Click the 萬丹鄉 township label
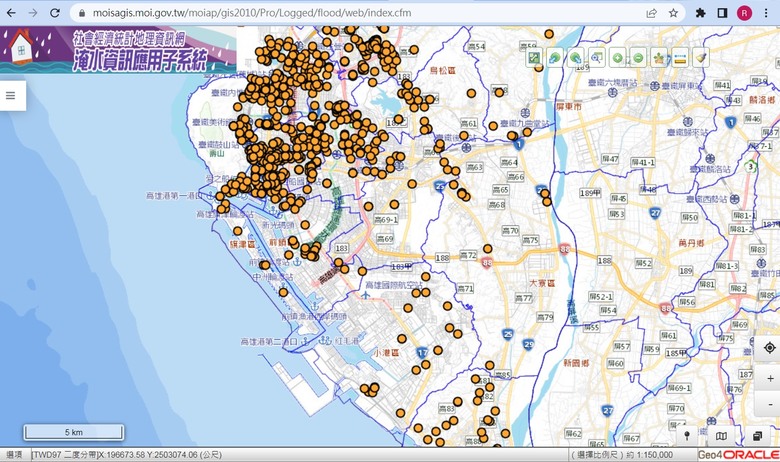Screen dimensions: 780x462 tap(691, 243)
